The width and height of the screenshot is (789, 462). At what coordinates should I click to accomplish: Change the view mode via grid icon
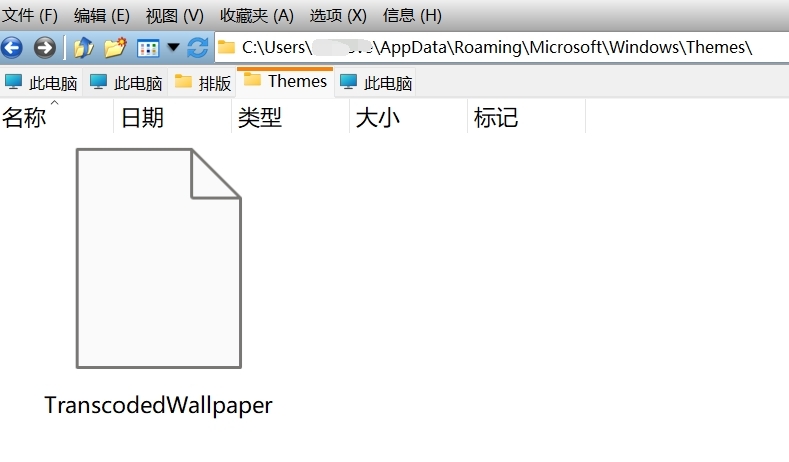(x=148, y=48)
